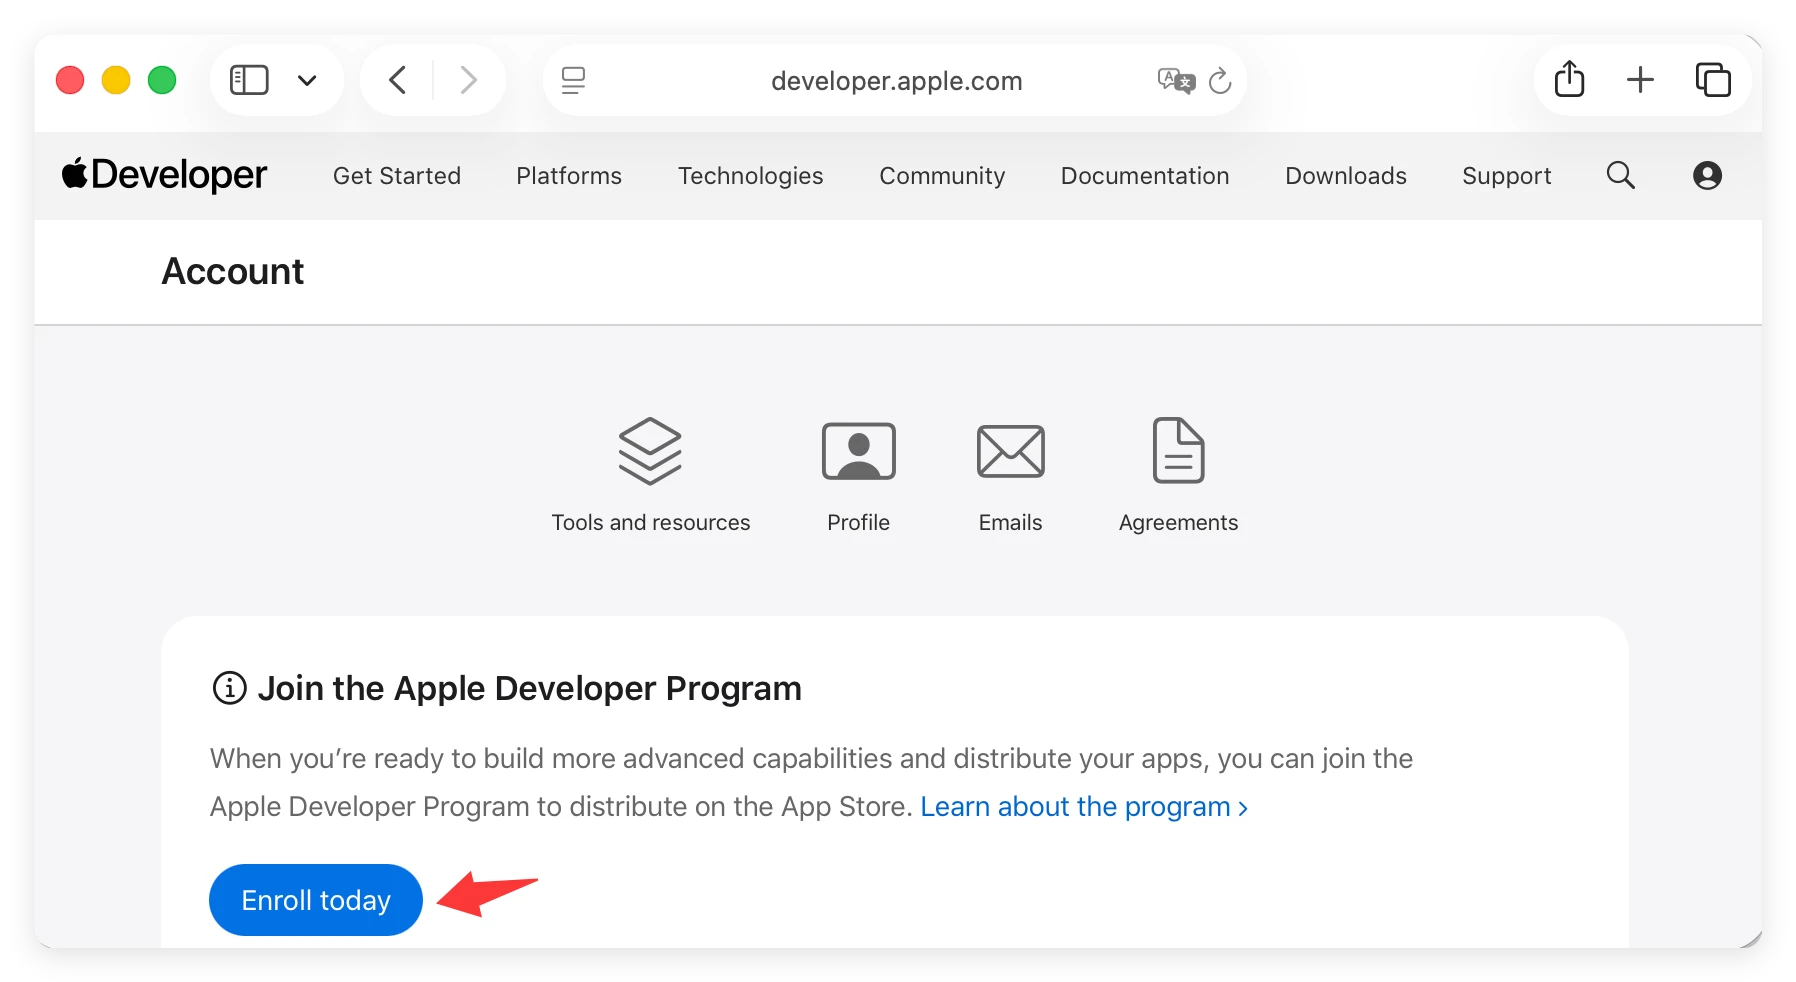This screenshot has width=1796, height=982.
Task: Open the Agreements document icon
Action: [1179, 450]
